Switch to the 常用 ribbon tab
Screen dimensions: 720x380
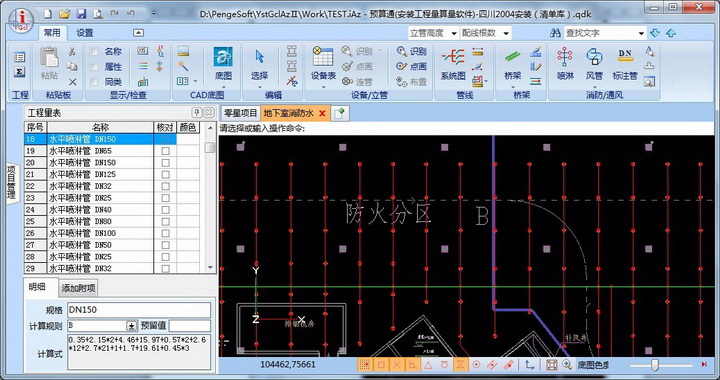point(52,33)
